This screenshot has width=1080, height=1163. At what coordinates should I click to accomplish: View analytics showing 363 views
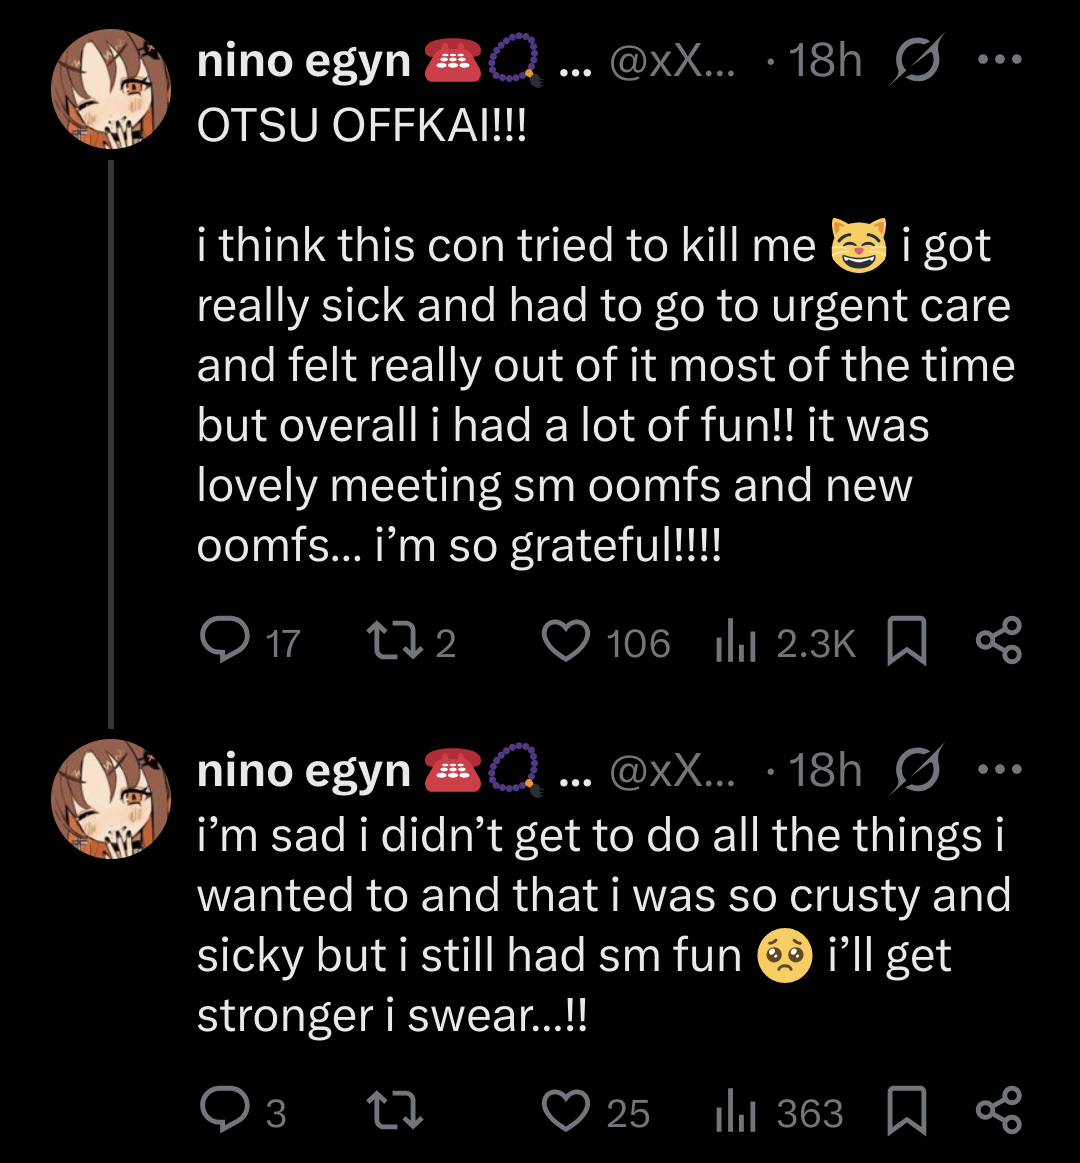point(736,1113)
